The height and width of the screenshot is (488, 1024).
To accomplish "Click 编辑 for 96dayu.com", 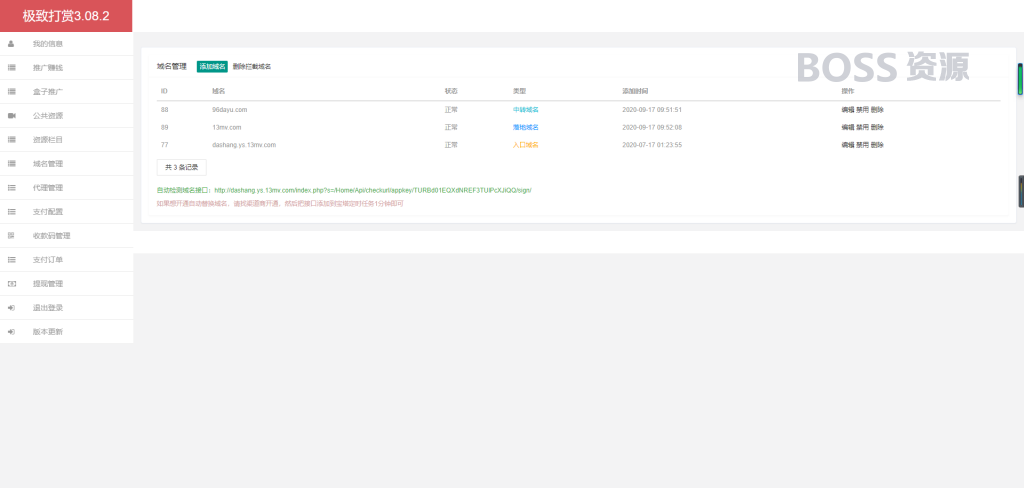I will point(847,110).
